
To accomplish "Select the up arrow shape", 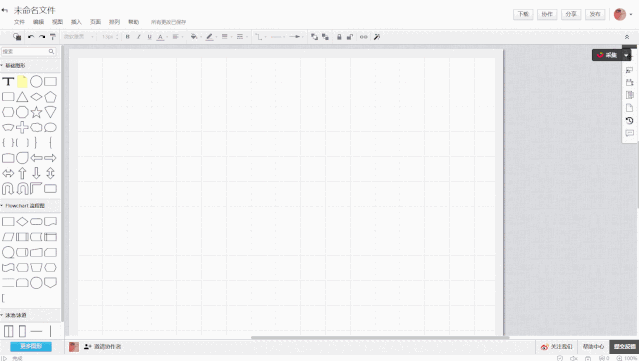I will pyautogui.click(x=22, y=173).
